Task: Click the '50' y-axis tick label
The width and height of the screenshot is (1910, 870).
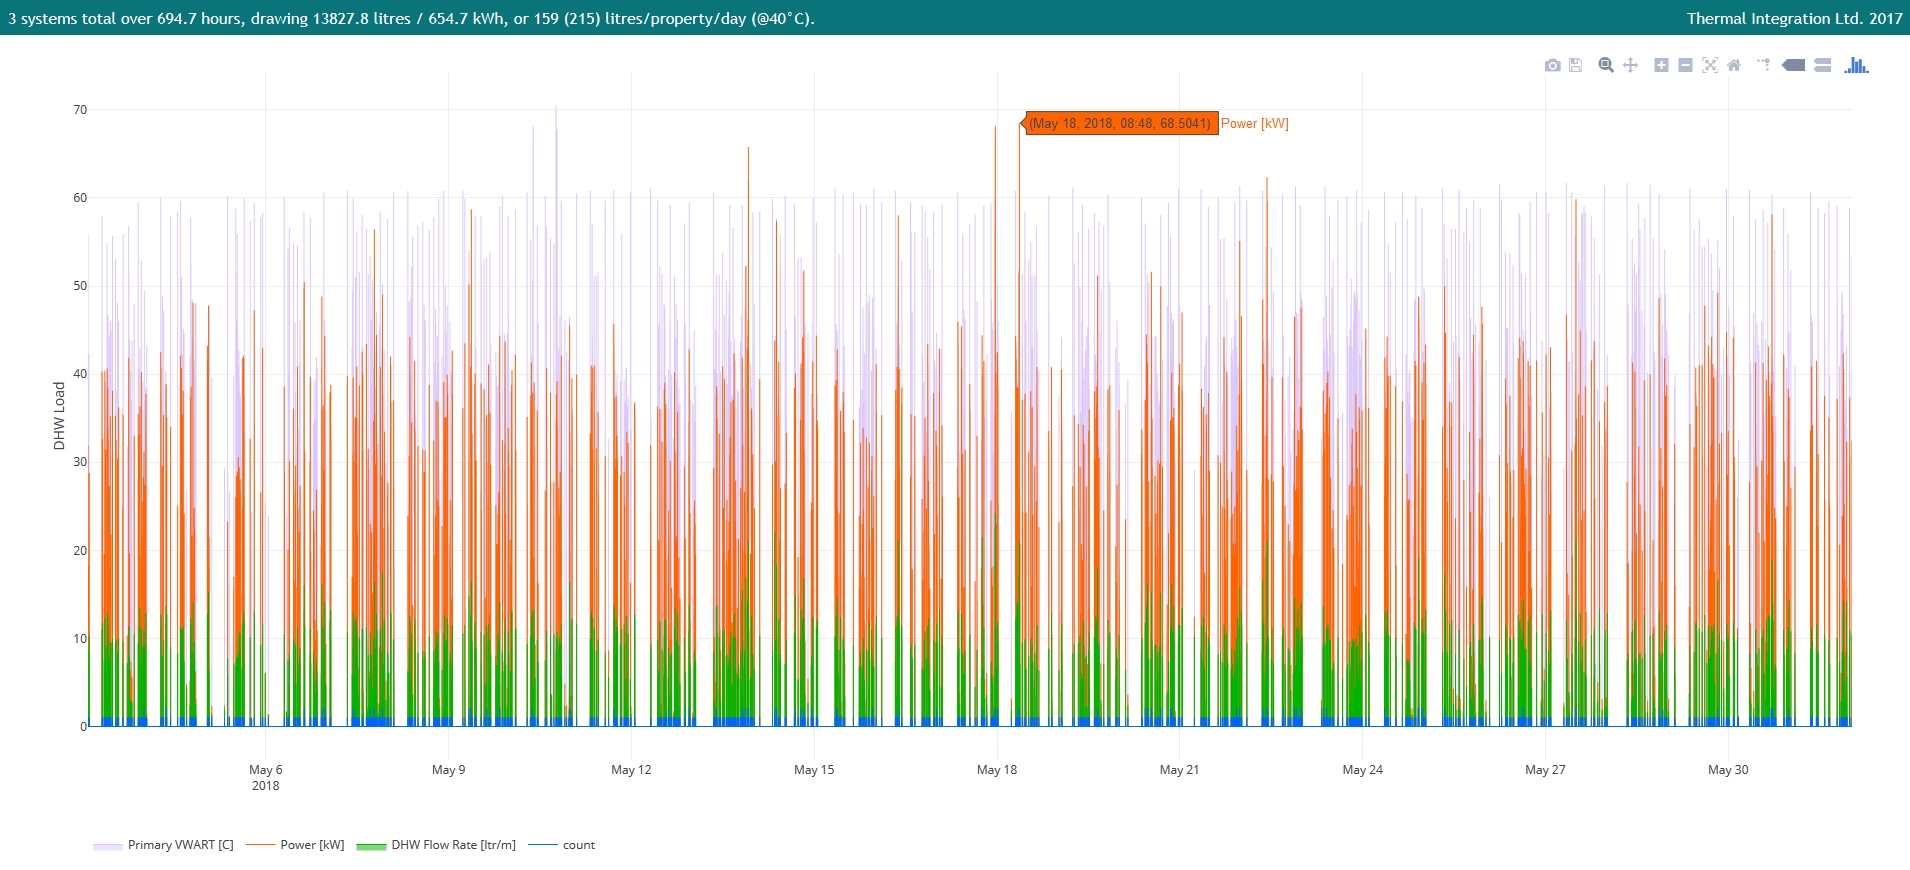Action: pos(80,286)
